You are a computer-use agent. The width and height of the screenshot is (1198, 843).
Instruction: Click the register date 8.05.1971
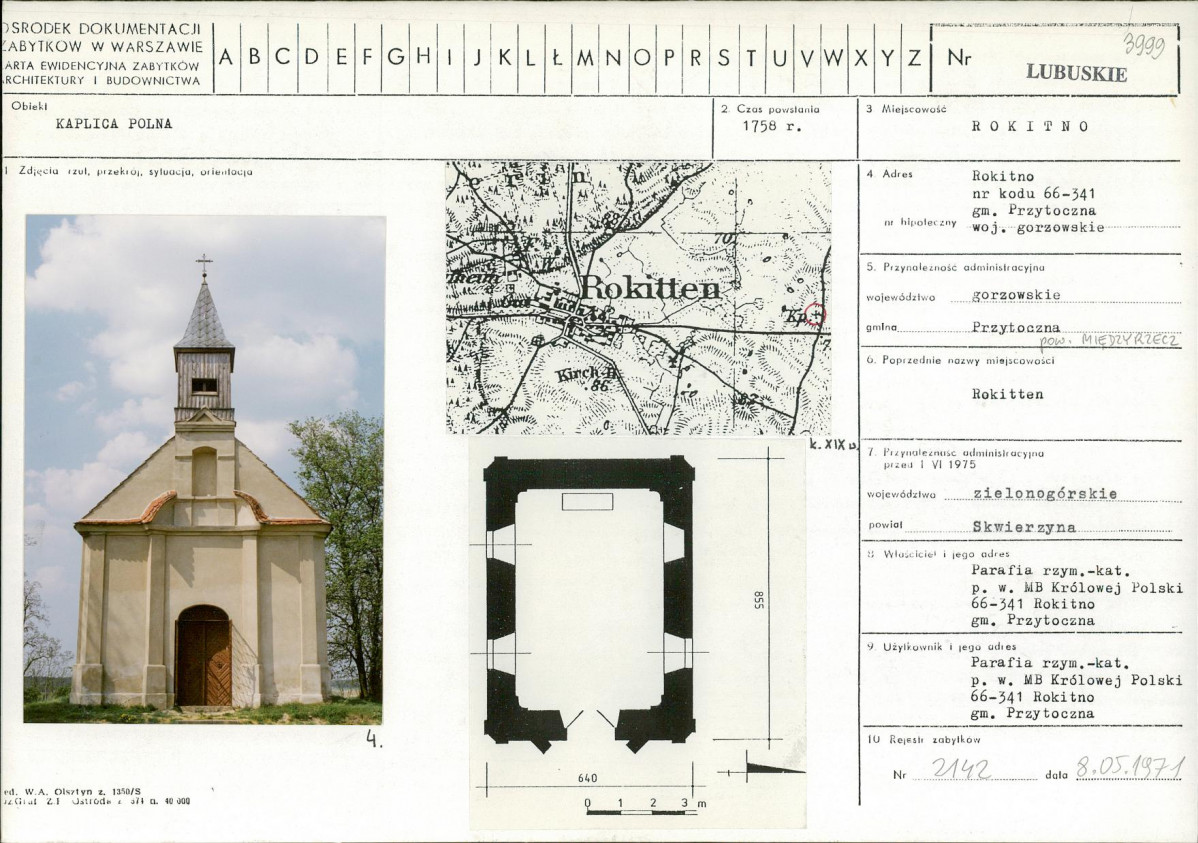pos(1130,767)
